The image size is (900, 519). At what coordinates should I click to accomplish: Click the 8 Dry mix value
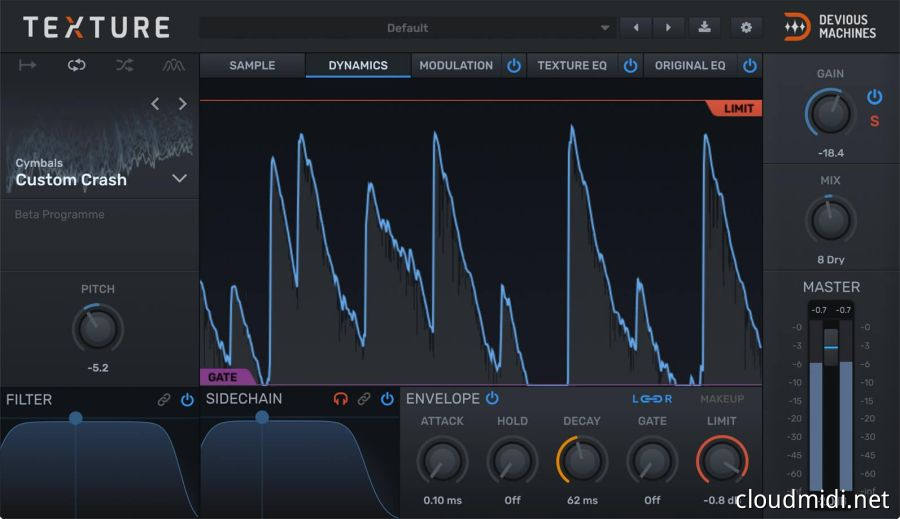(x=831, y=260)
